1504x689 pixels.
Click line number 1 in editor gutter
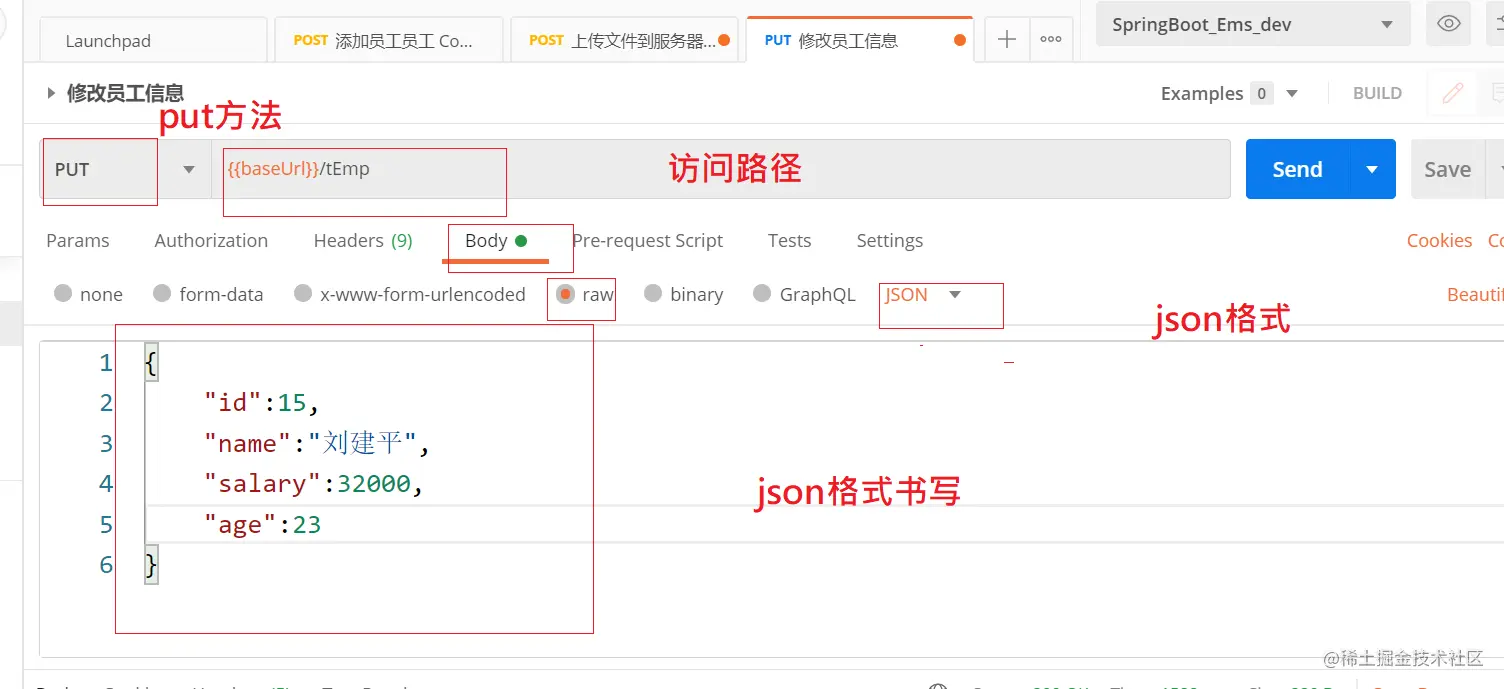click(106, 362)
